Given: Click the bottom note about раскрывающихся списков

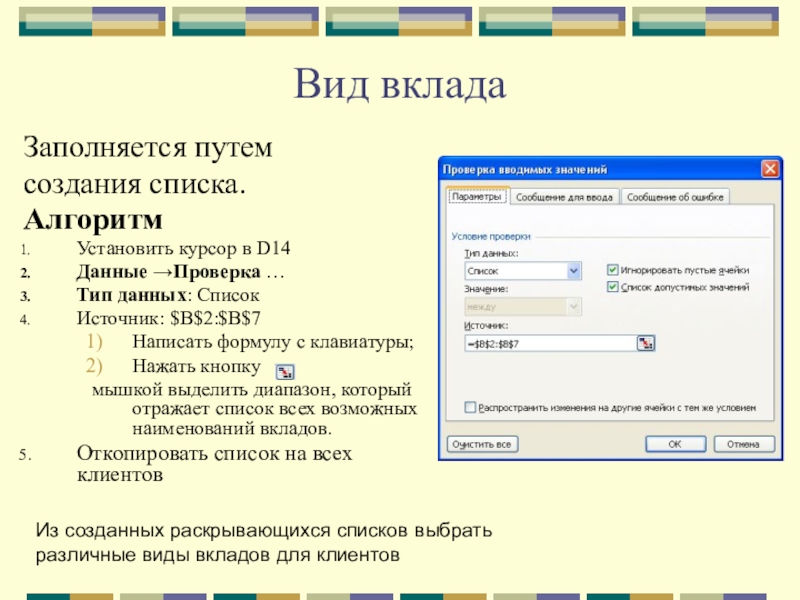Looking at the screenshot, I should [264, 542].
